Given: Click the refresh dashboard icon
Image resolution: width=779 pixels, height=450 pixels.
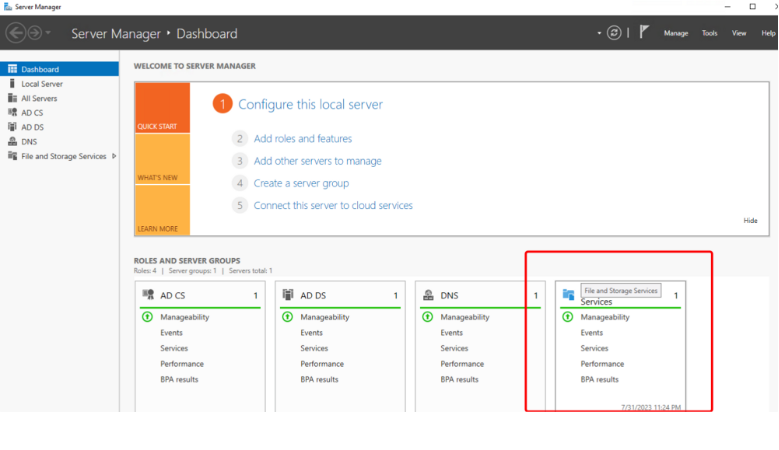Looking at the screenshot, I should tap(613, 33).
